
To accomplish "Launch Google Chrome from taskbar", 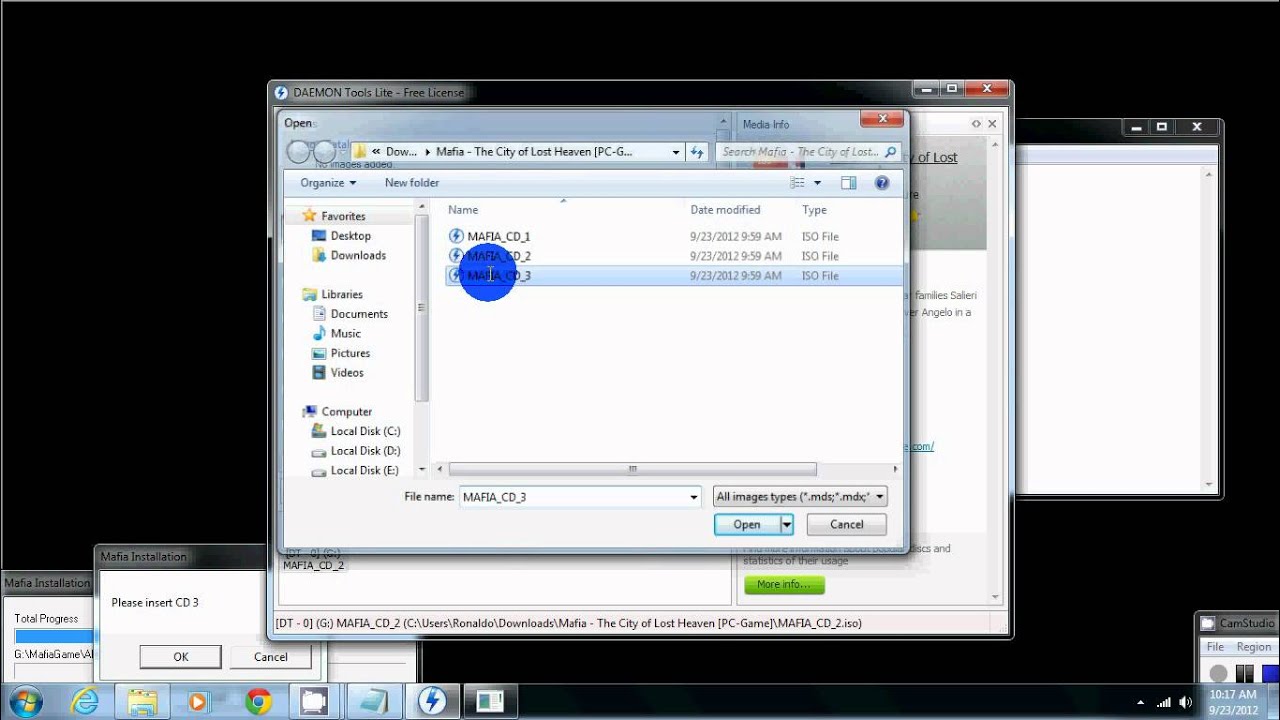I will point(258,701).
